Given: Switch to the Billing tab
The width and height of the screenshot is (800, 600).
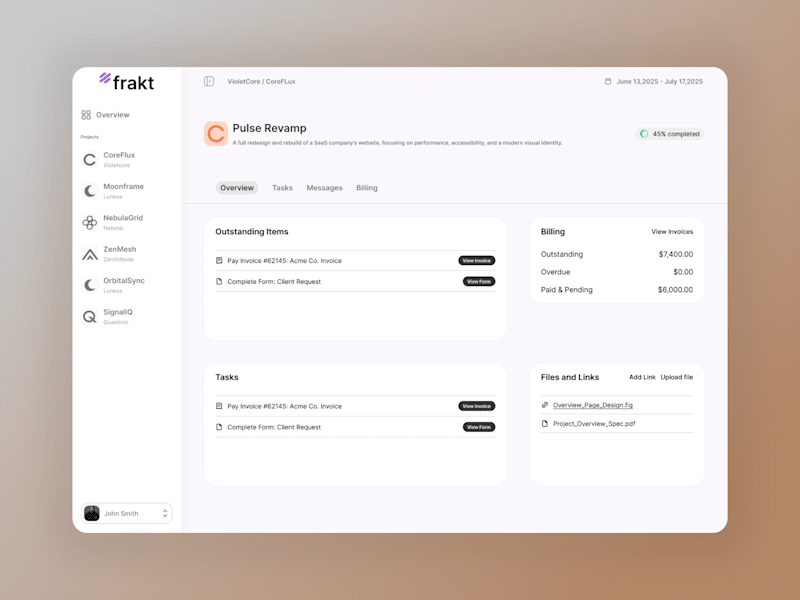Looking at the screenshot, I should 367,188.
